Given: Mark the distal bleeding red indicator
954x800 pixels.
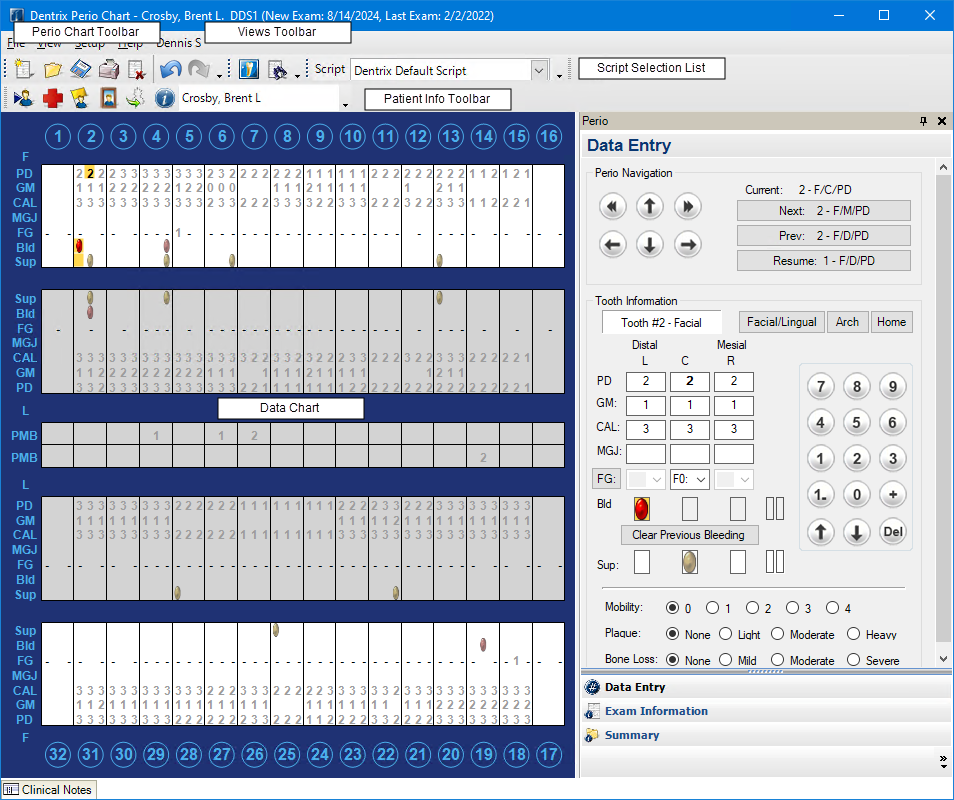Looking at the screenshot, I should tap(642, 508).
